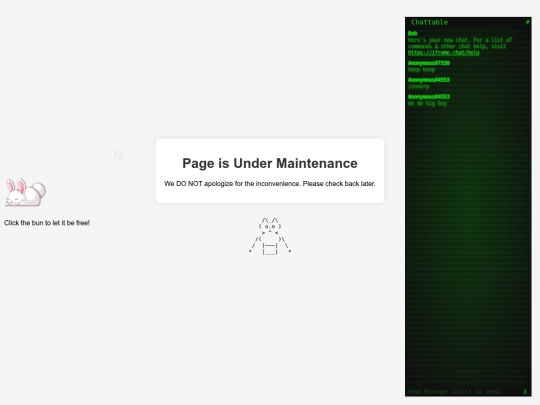Click the Anonymous#4553 name above "me me big boy"
The image size is (540, 405).
pyautogui.click(x=429, y=97)
